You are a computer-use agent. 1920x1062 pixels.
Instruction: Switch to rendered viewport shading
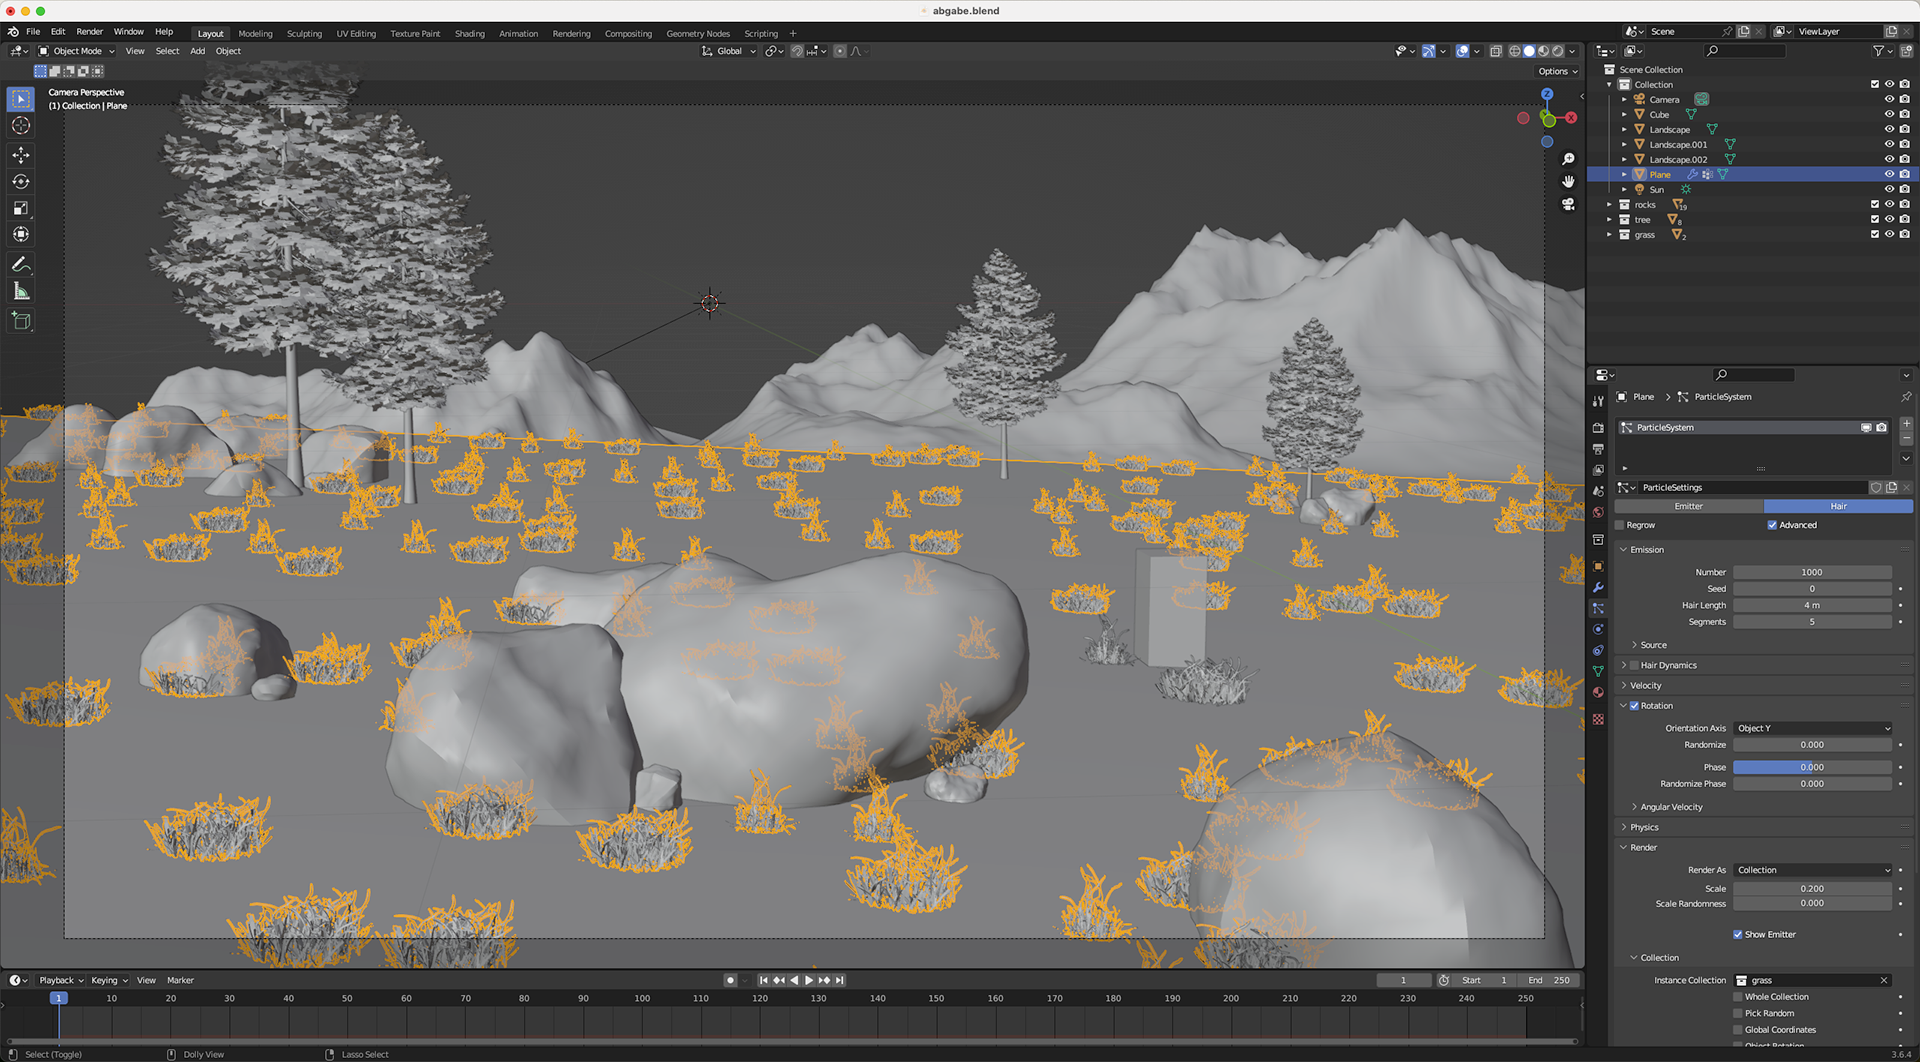tap(1557, 51)
